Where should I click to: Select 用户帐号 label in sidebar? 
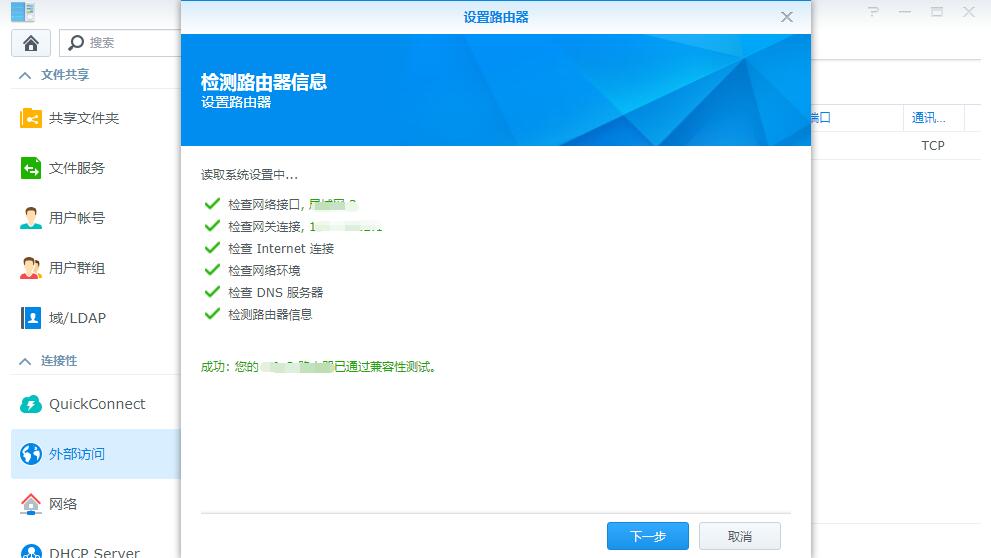pyautogui.click(x=77, y=218)
